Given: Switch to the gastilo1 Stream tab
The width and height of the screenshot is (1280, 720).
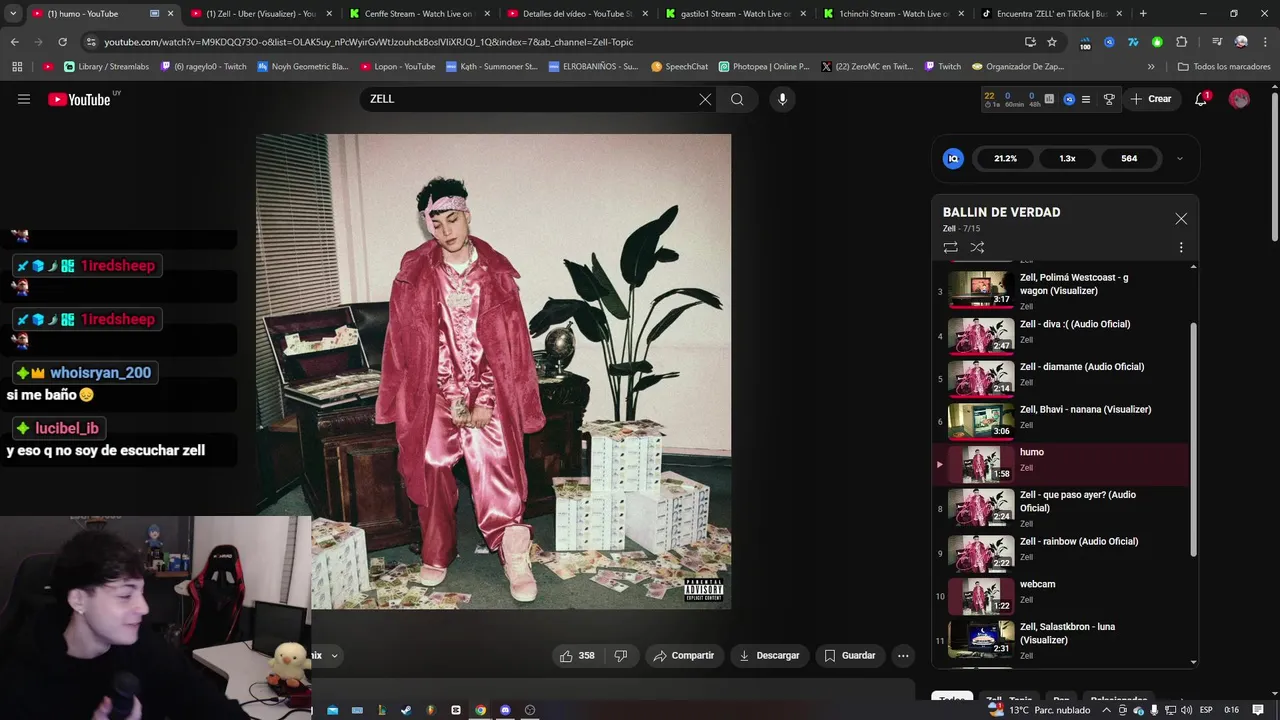Looking at the screenshot, I should 736,14.
